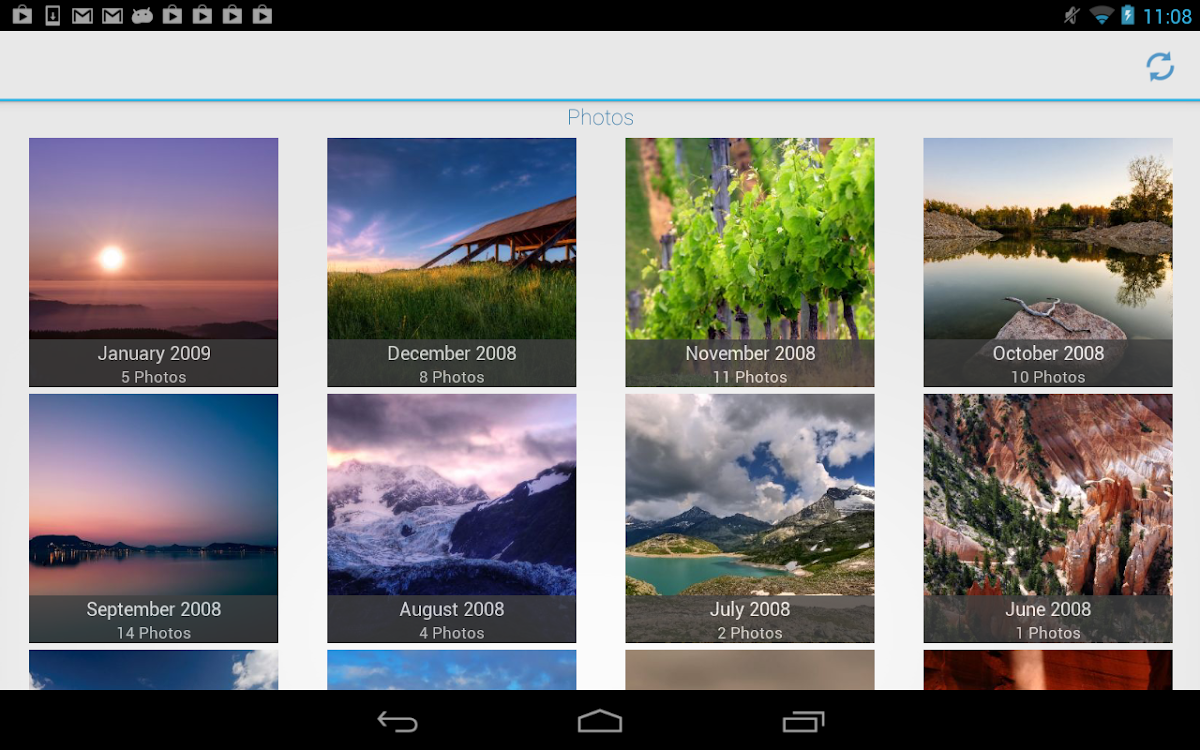Open the October 2008 lake album thumbnail
1200x750 pixels.
(x=1048, y=262)
